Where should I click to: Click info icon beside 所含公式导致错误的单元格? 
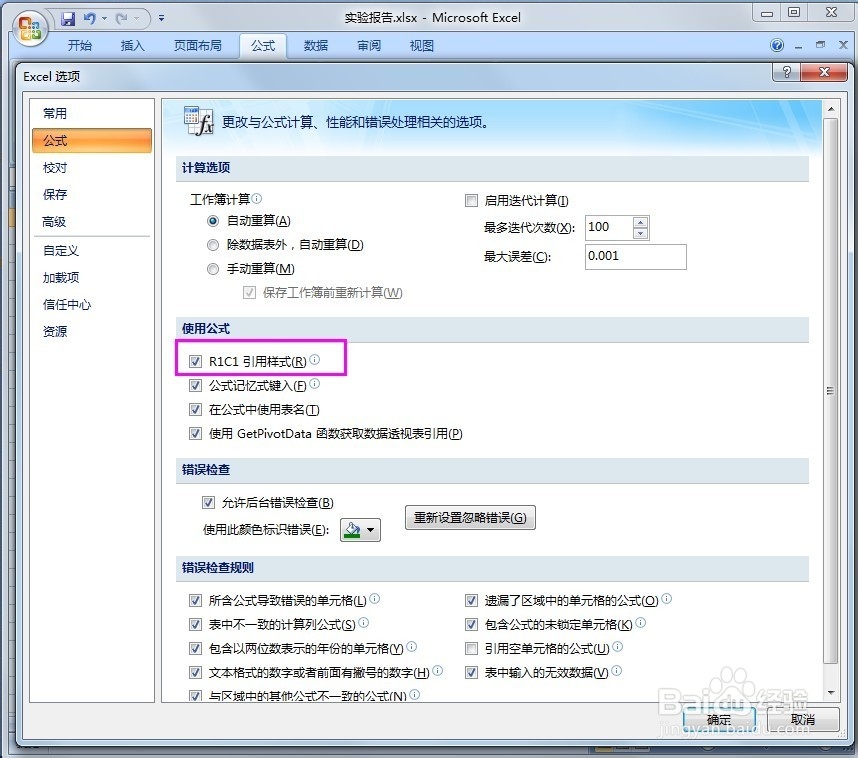[x=374, y=599]
